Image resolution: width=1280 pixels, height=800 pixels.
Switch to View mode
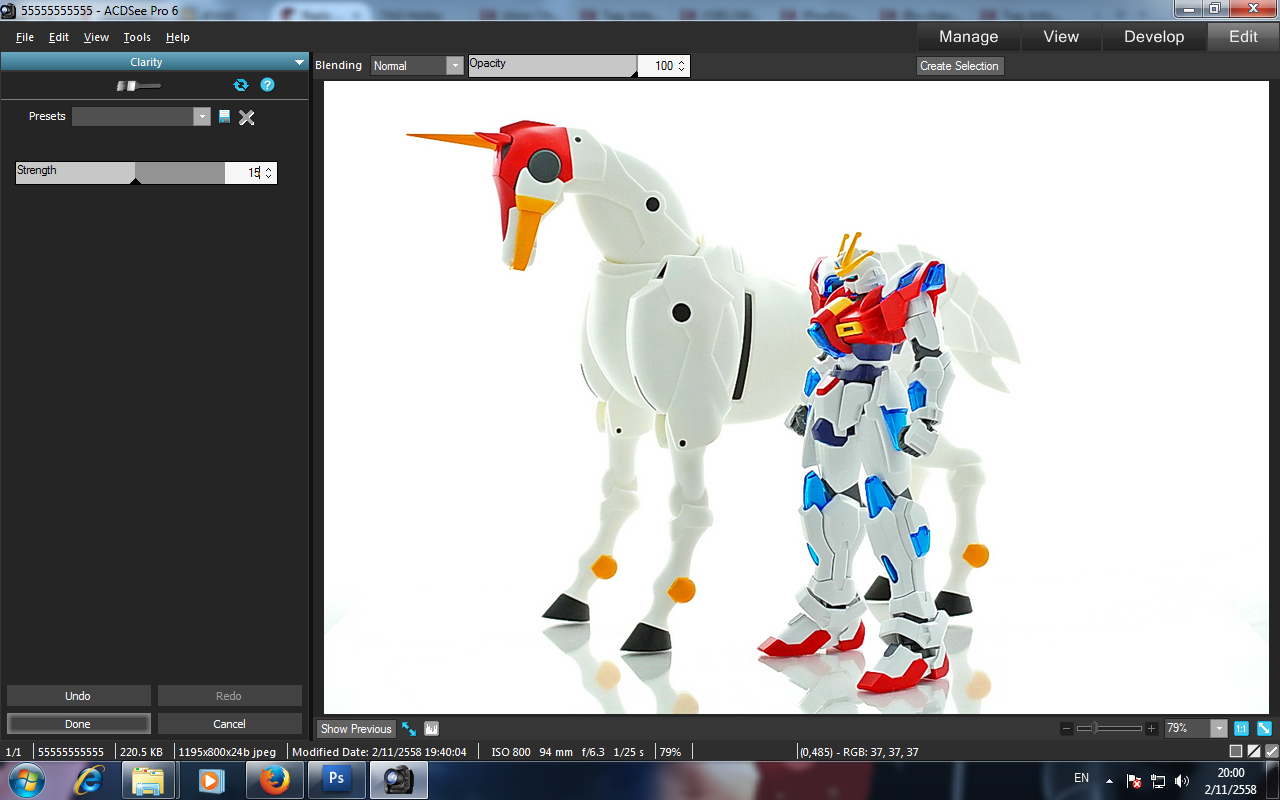[x=1061, y=37]
